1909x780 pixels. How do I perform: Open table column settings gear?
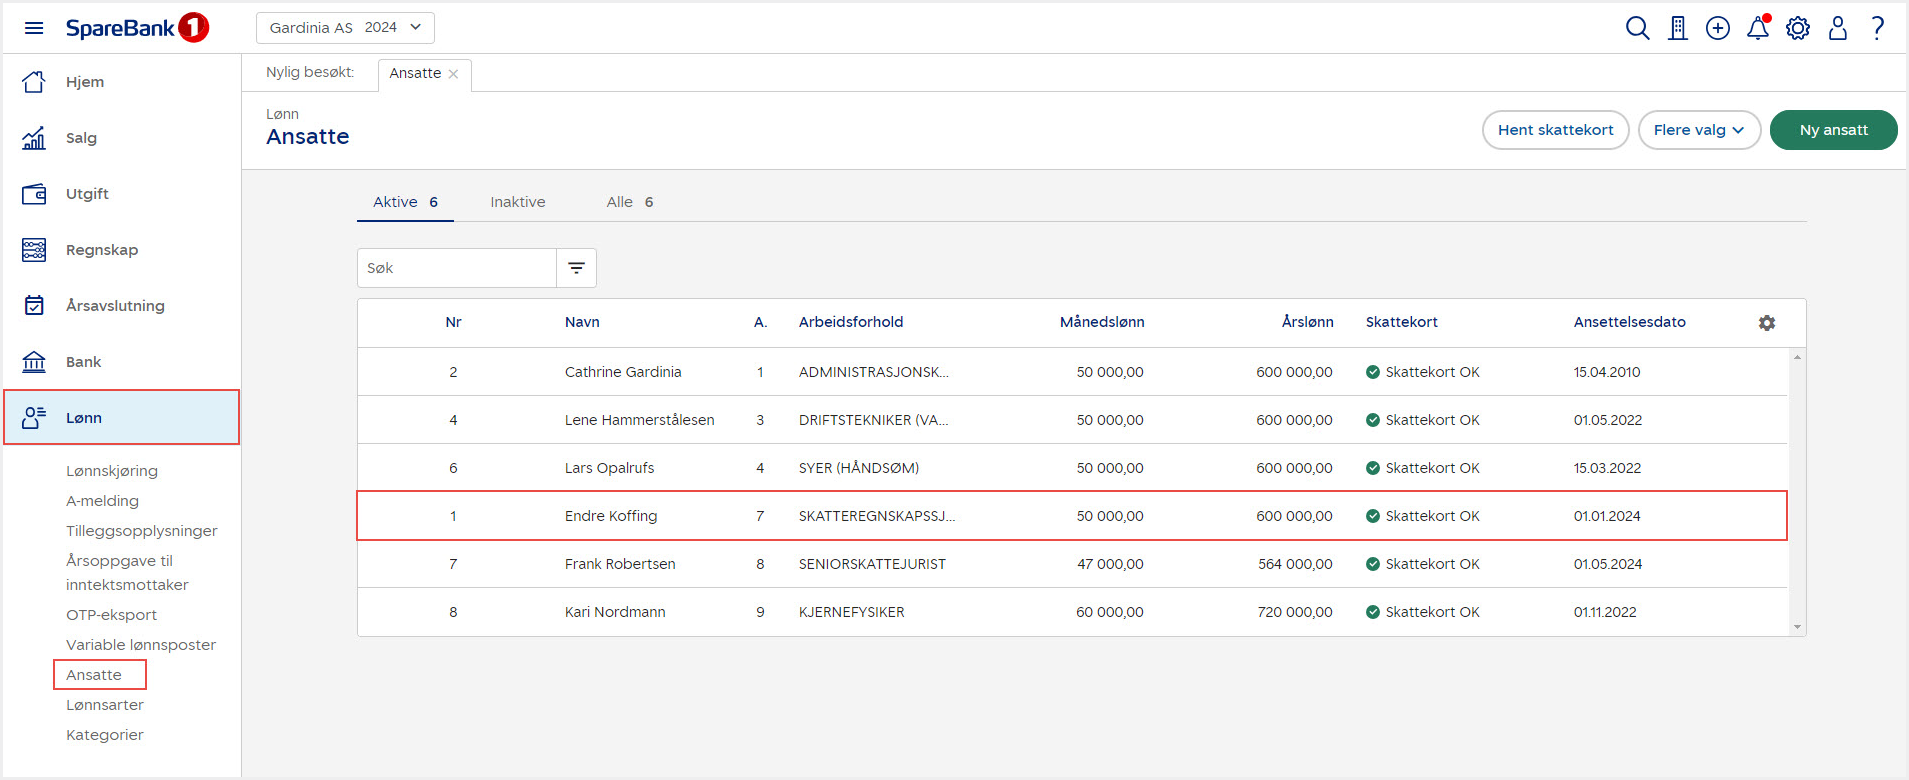(1767, 323)
